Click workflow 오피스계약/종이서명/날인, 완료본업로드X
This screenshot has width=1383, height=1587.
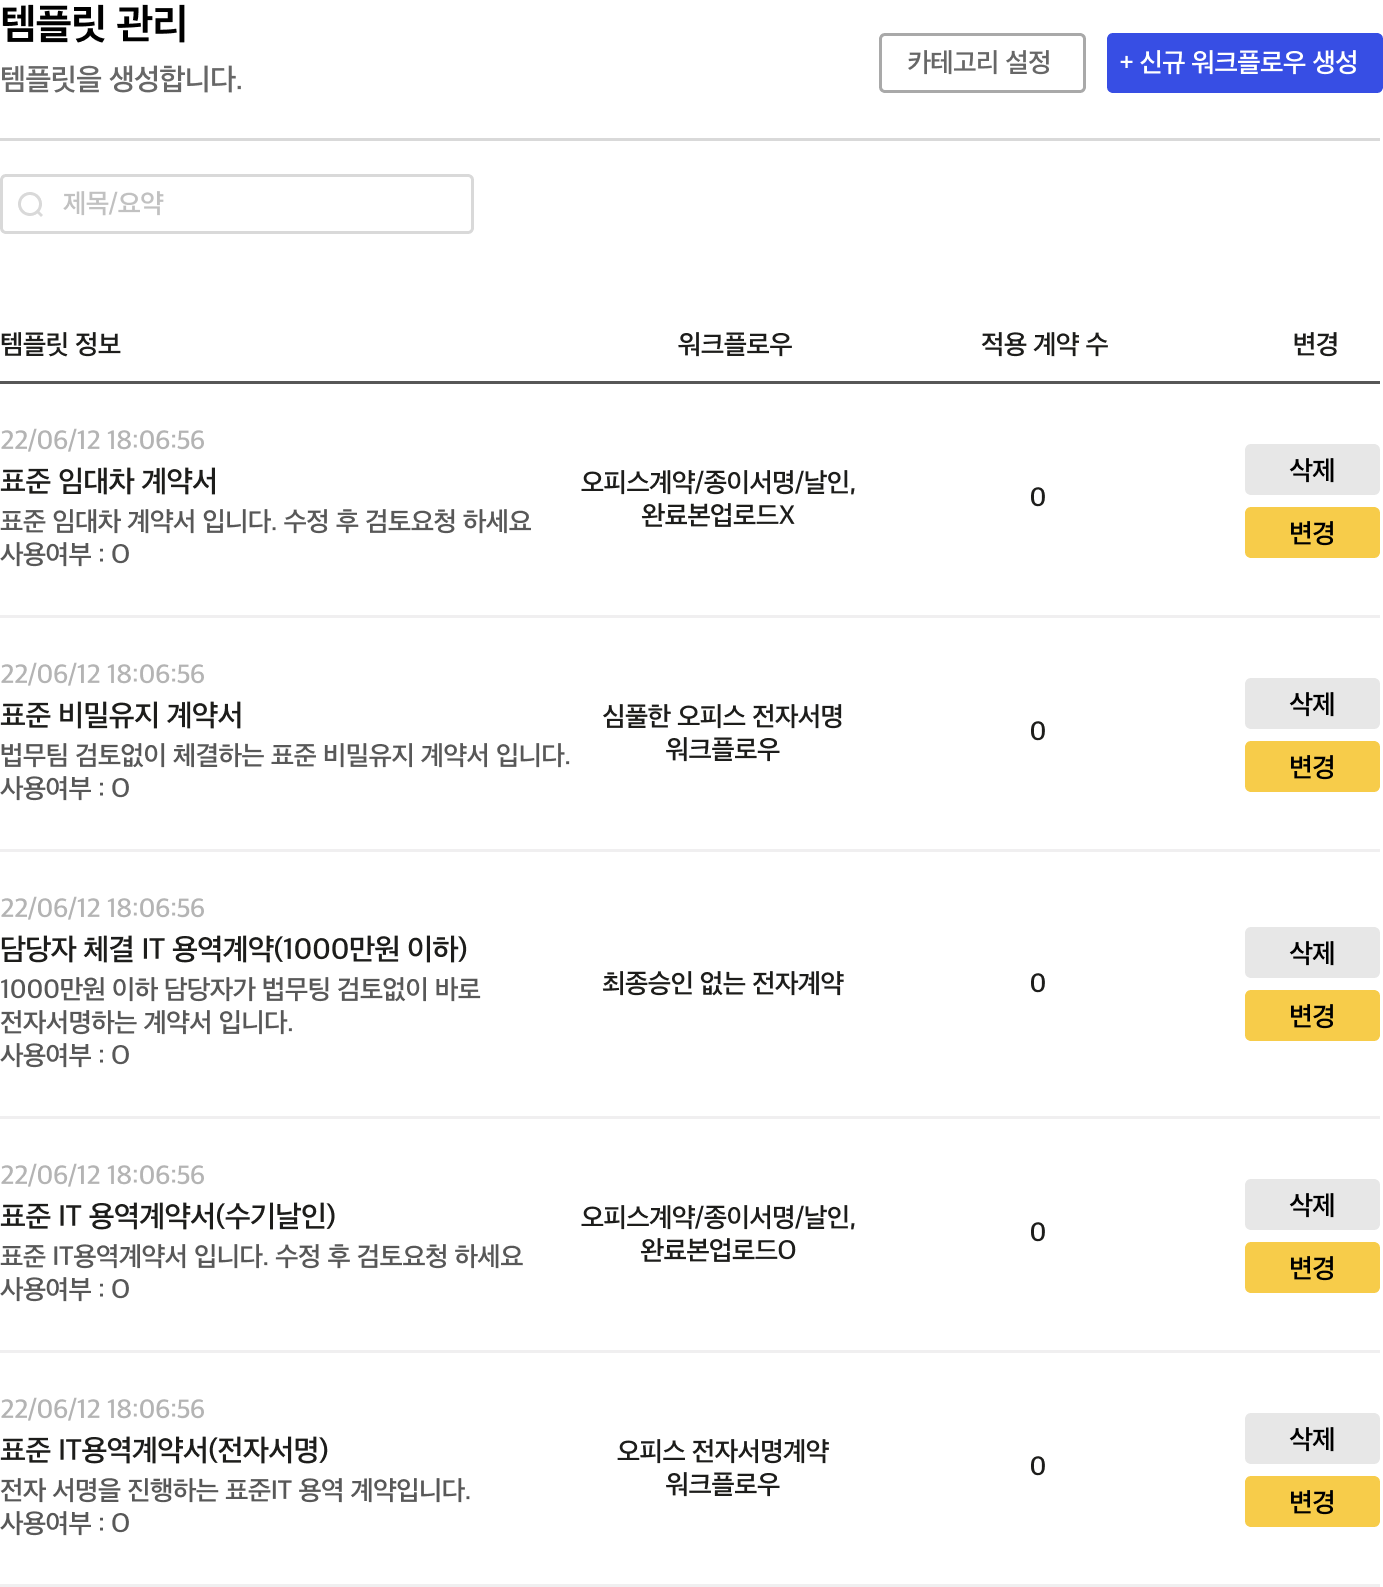click(x=718, y=498)
